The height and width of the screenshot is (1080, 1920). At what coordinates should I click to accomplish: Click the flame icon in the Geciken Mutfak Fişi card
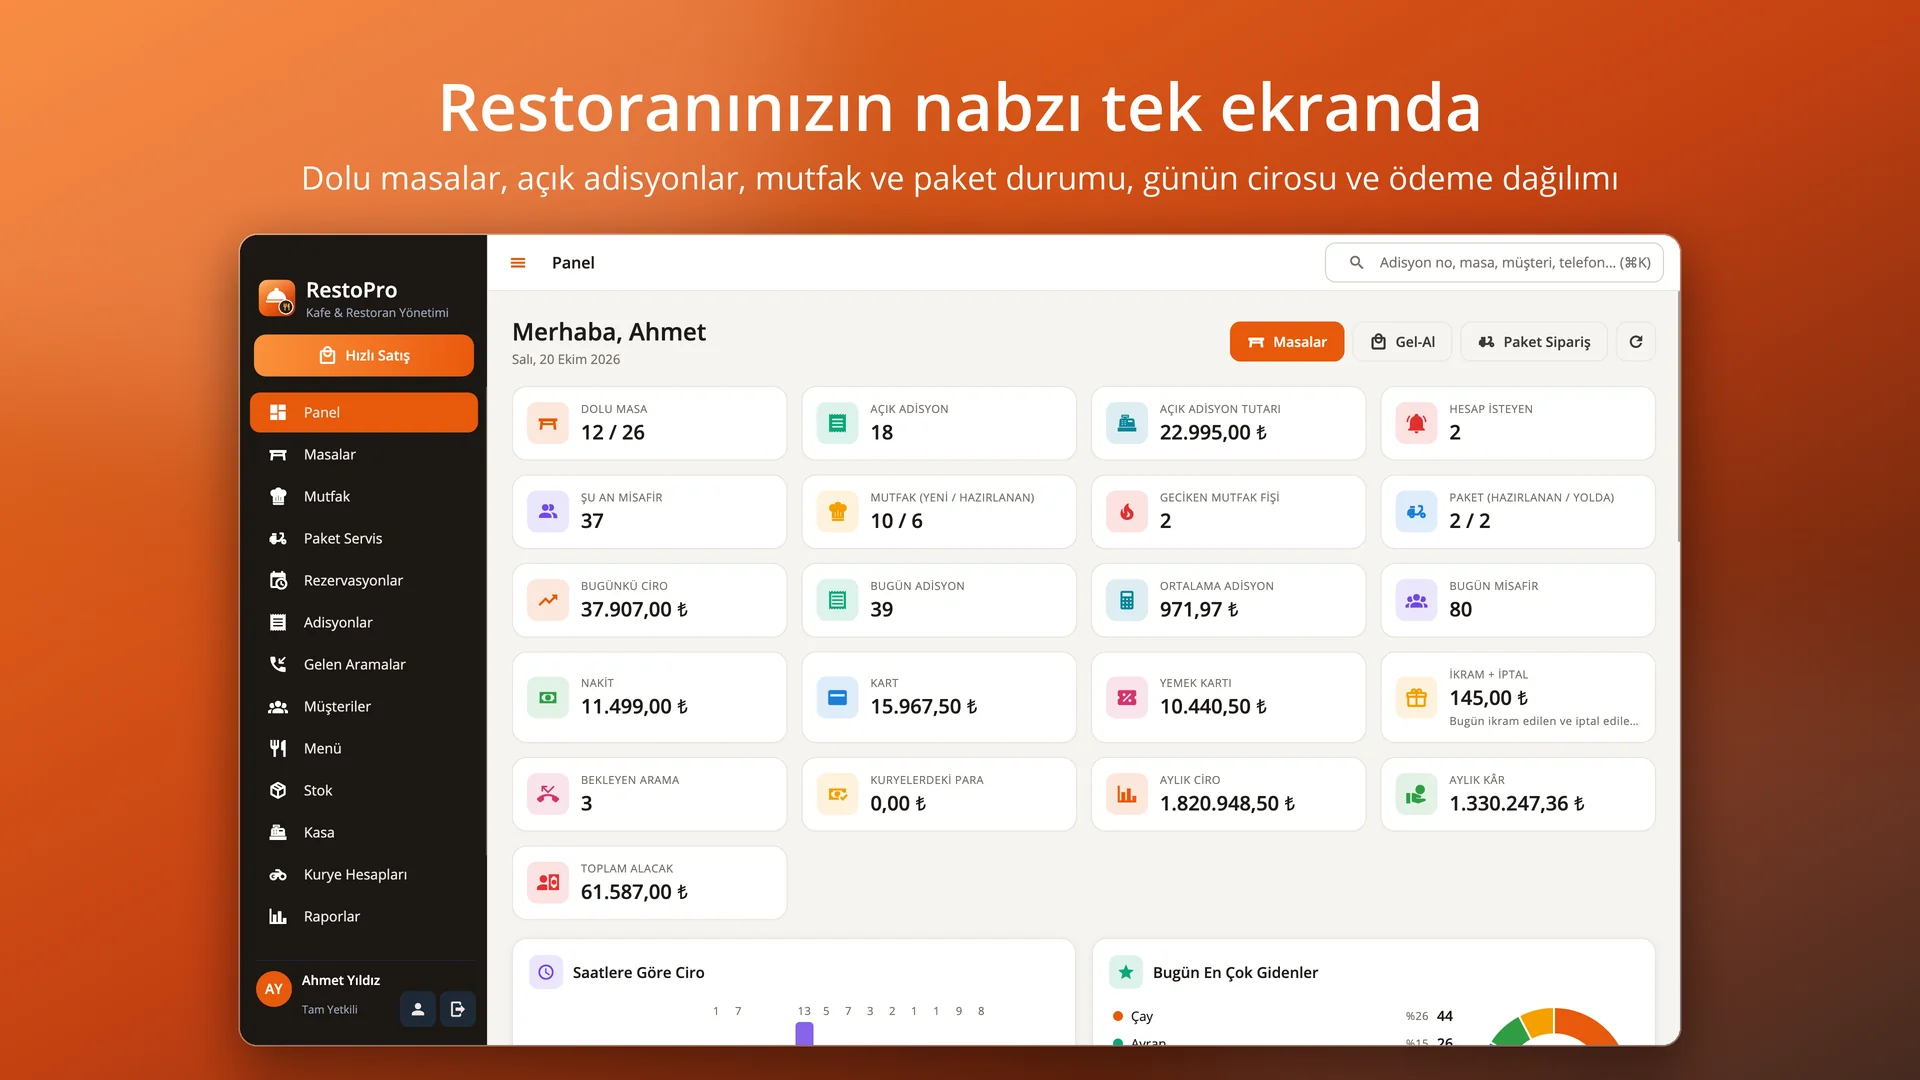pos(1127,512)
